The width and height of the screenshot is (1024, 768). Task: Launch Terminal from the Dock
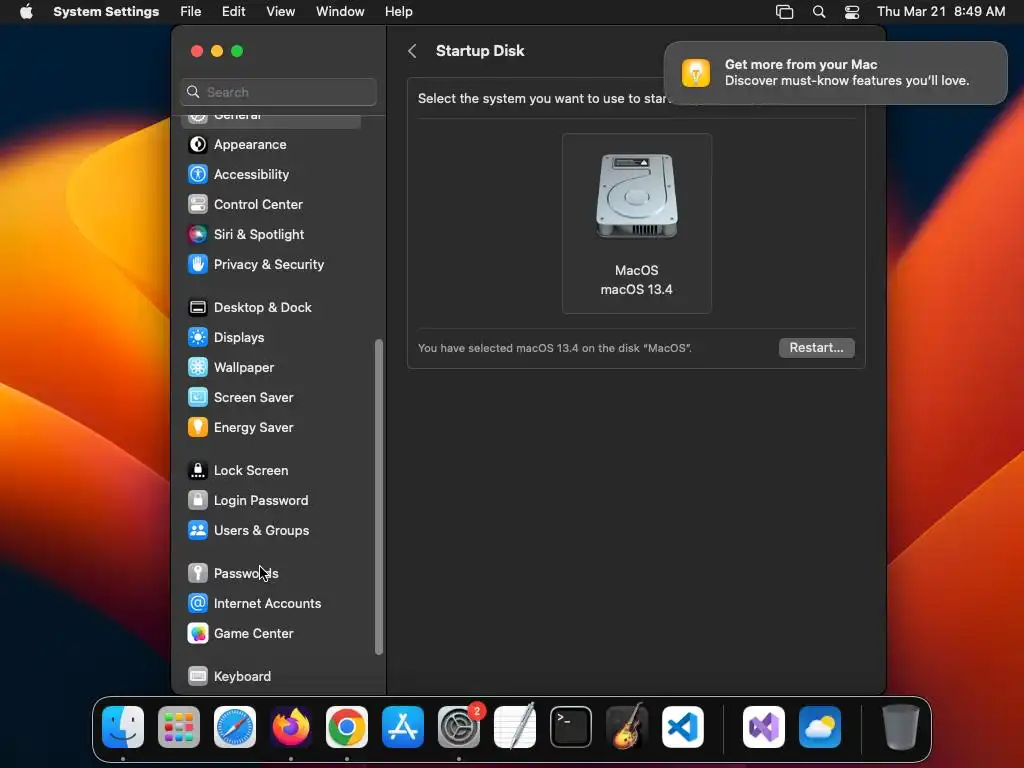click(571, 727)
